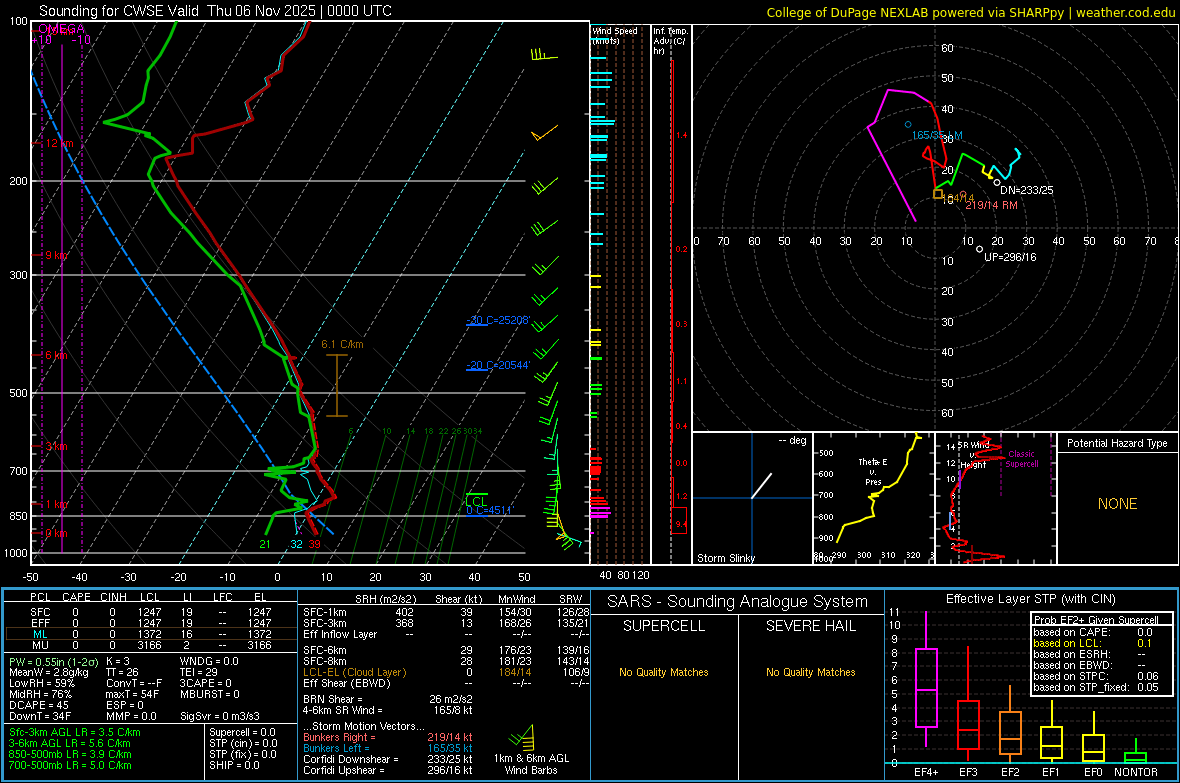Click the SigSvr = 0 m3/s3 value
The width and height of the screenshot is (1180, 783).
(220, 716)
